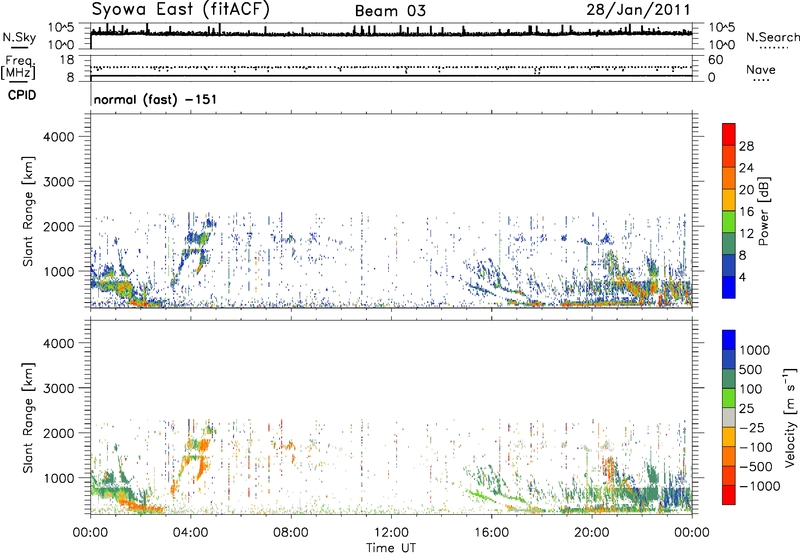
Task: Click the 'N.Search' legend label
Action: (773, 37)
